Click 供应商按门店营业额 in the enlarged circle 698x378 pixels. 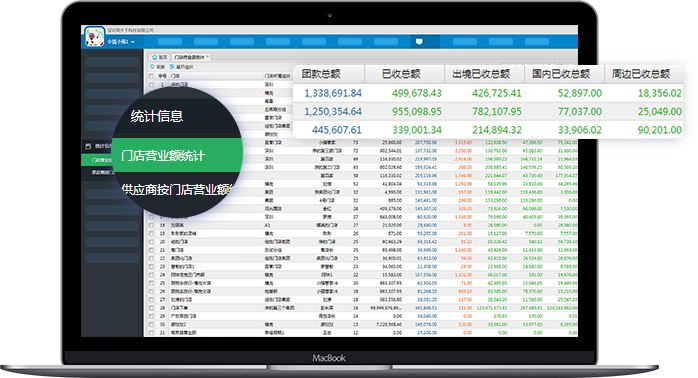click(x=177, y=190)
